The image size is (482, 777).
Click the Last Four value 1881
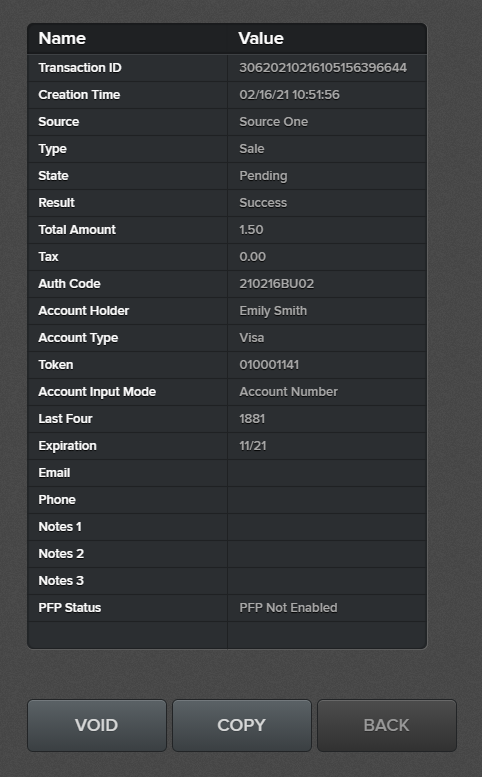(x=252, y=419)
